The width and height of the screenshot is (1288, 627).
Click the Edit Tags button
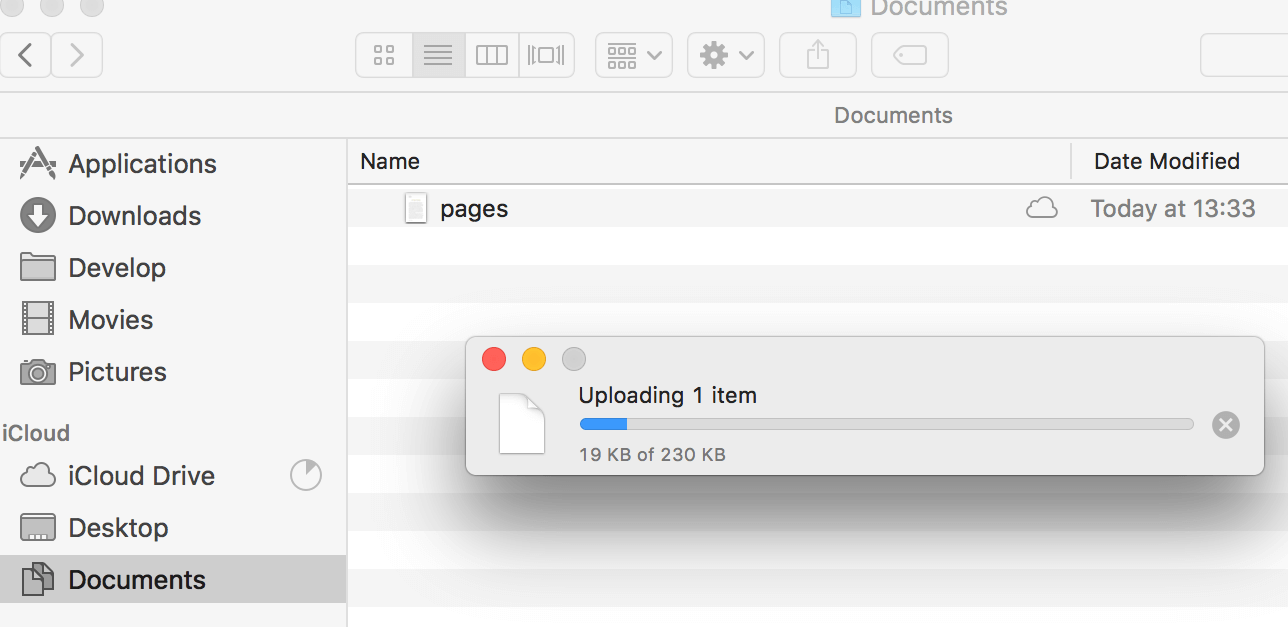tap(910, 55)
